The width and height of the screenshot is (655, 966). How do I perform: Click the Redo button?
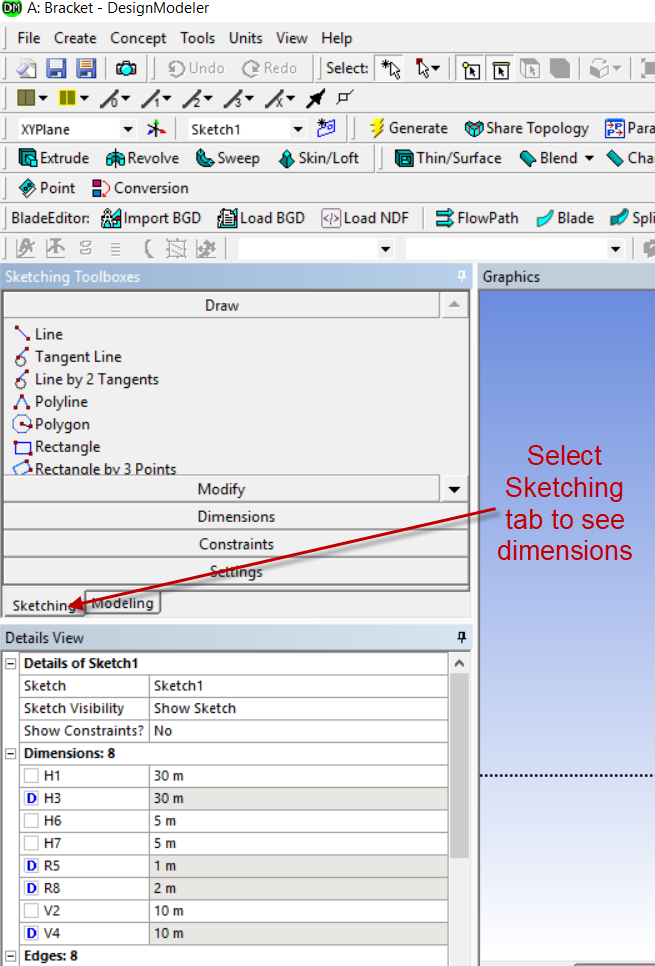click(x=269, y=68)
